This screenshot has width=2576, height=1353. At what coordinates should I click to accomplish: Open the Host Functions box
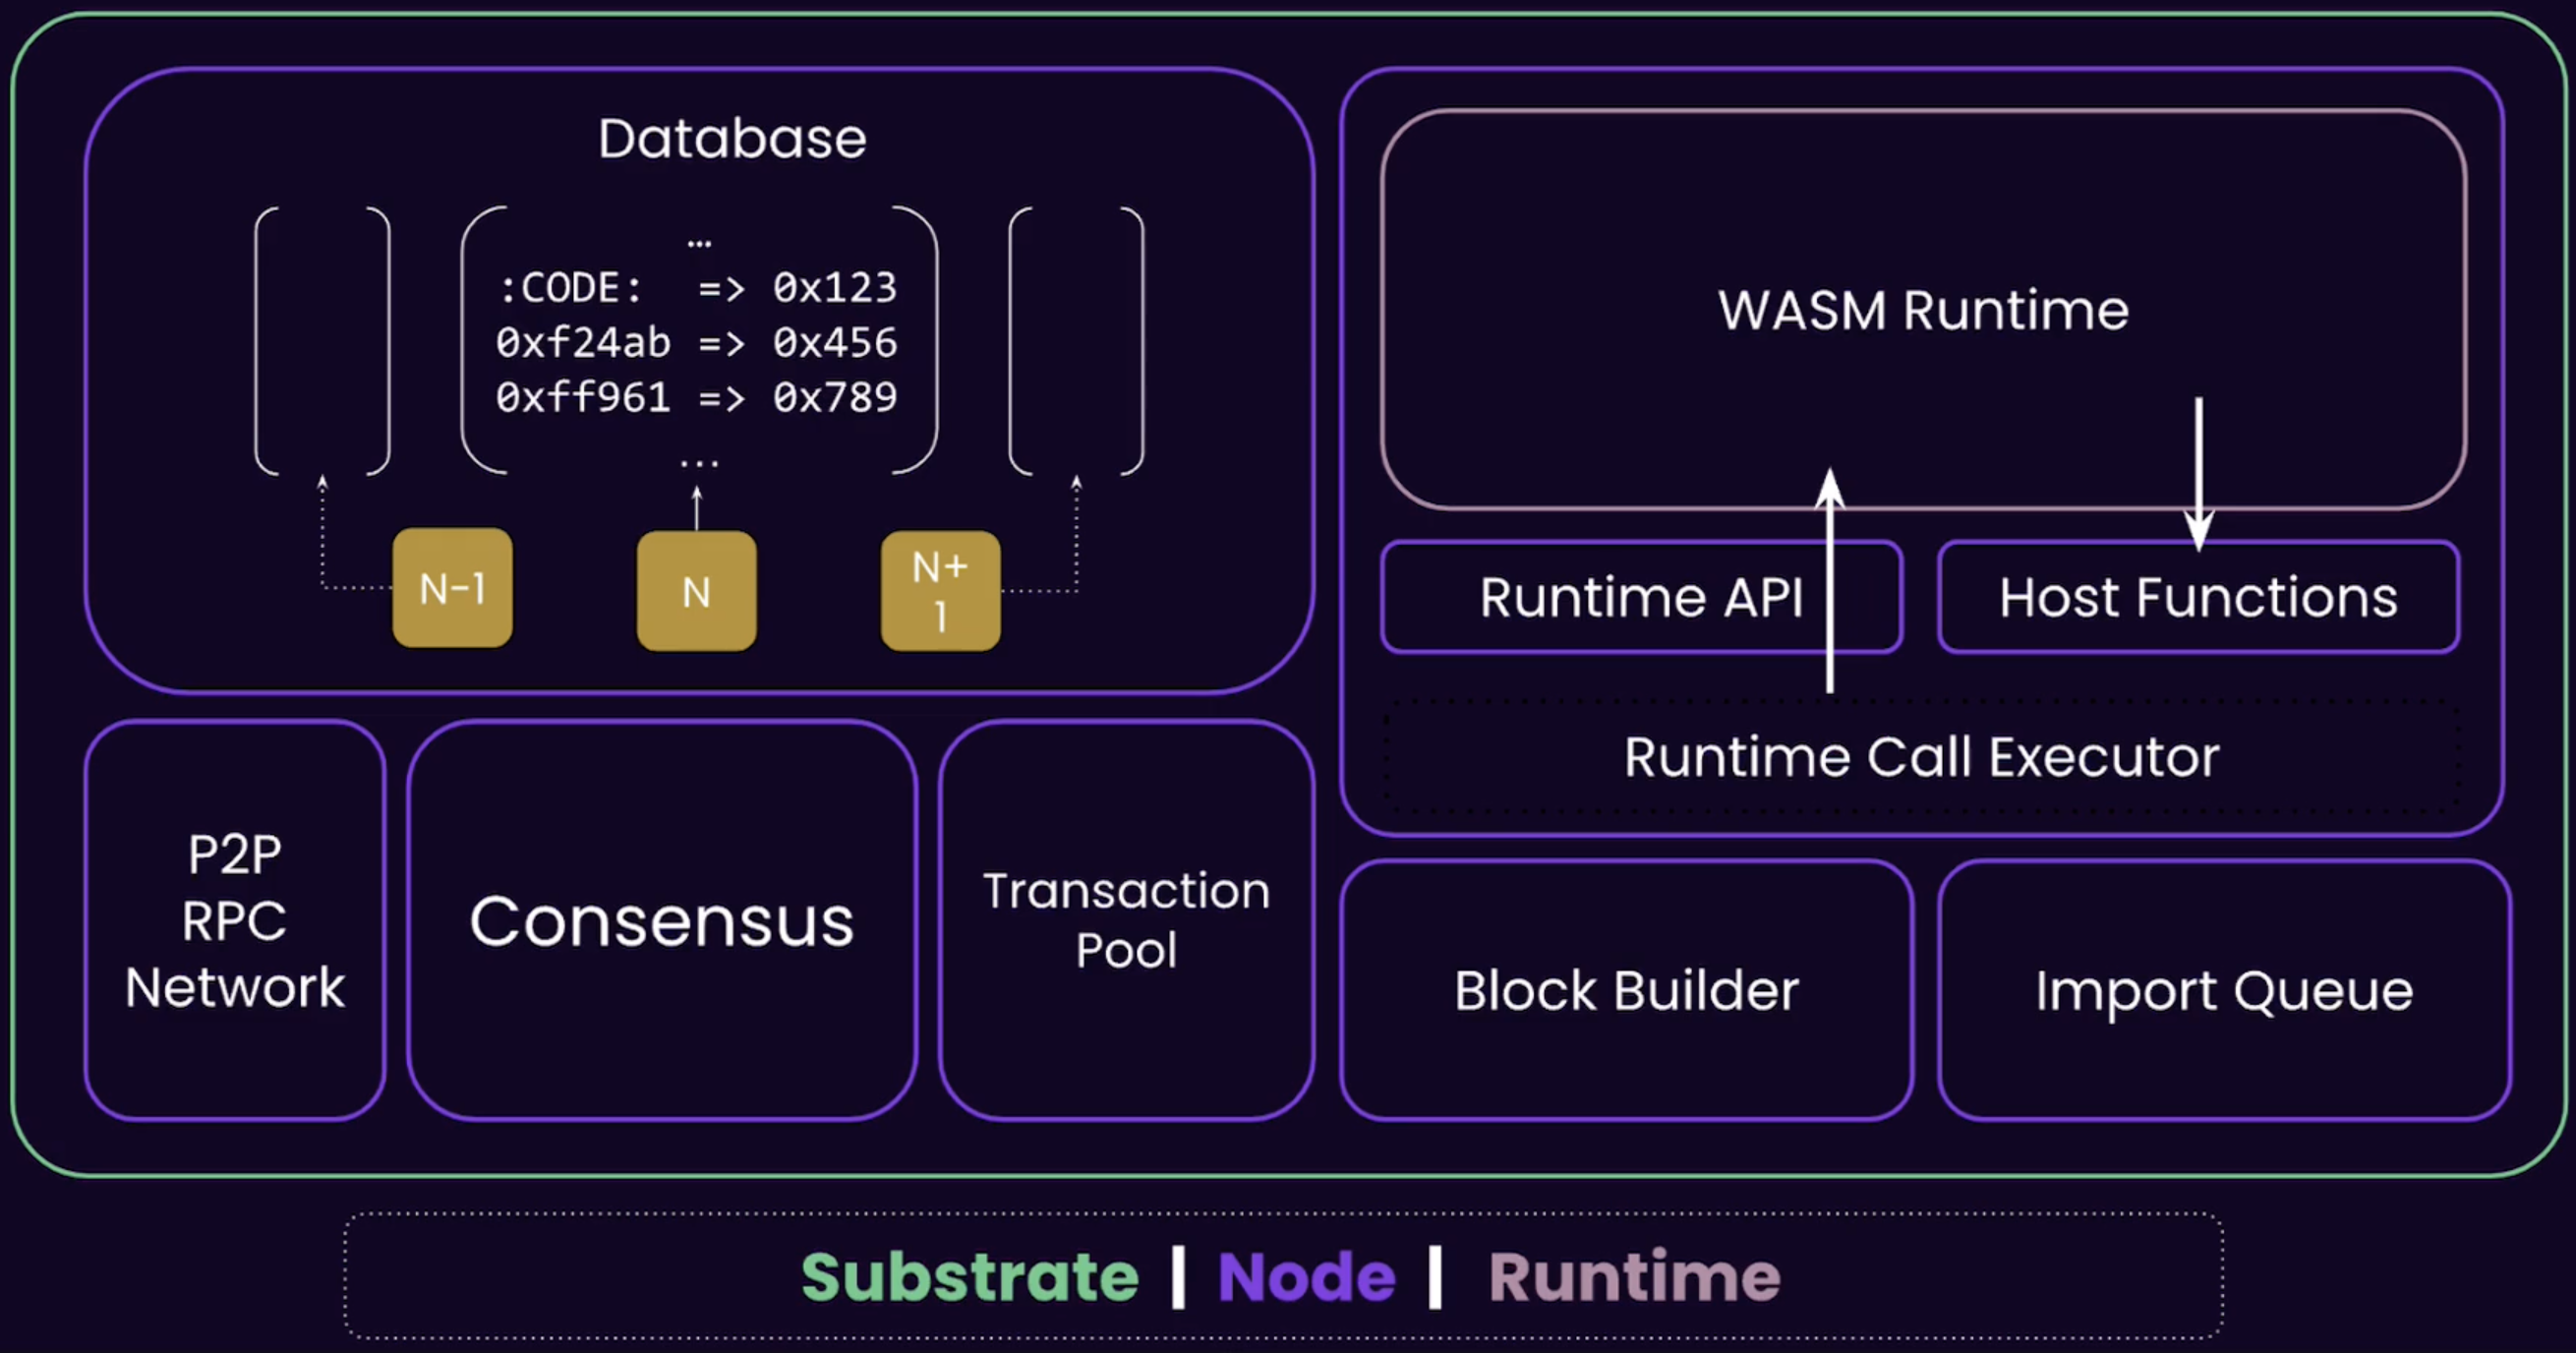tap(2198, 597)
